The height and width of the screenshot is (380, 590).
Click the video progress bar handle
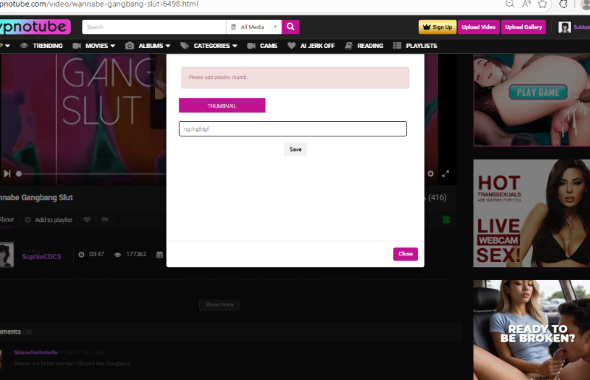click(19, 174)
